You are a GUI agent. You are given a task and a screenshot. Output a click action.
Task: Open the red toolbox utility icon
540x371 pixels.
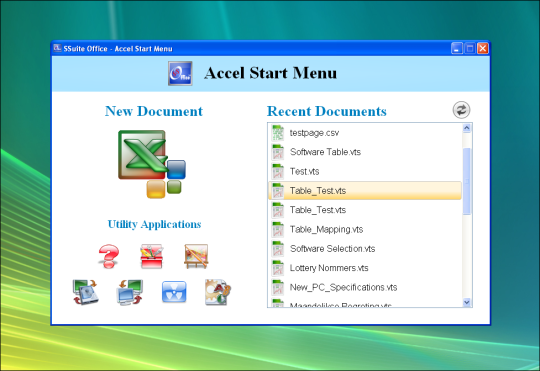(x=152, y=256)
